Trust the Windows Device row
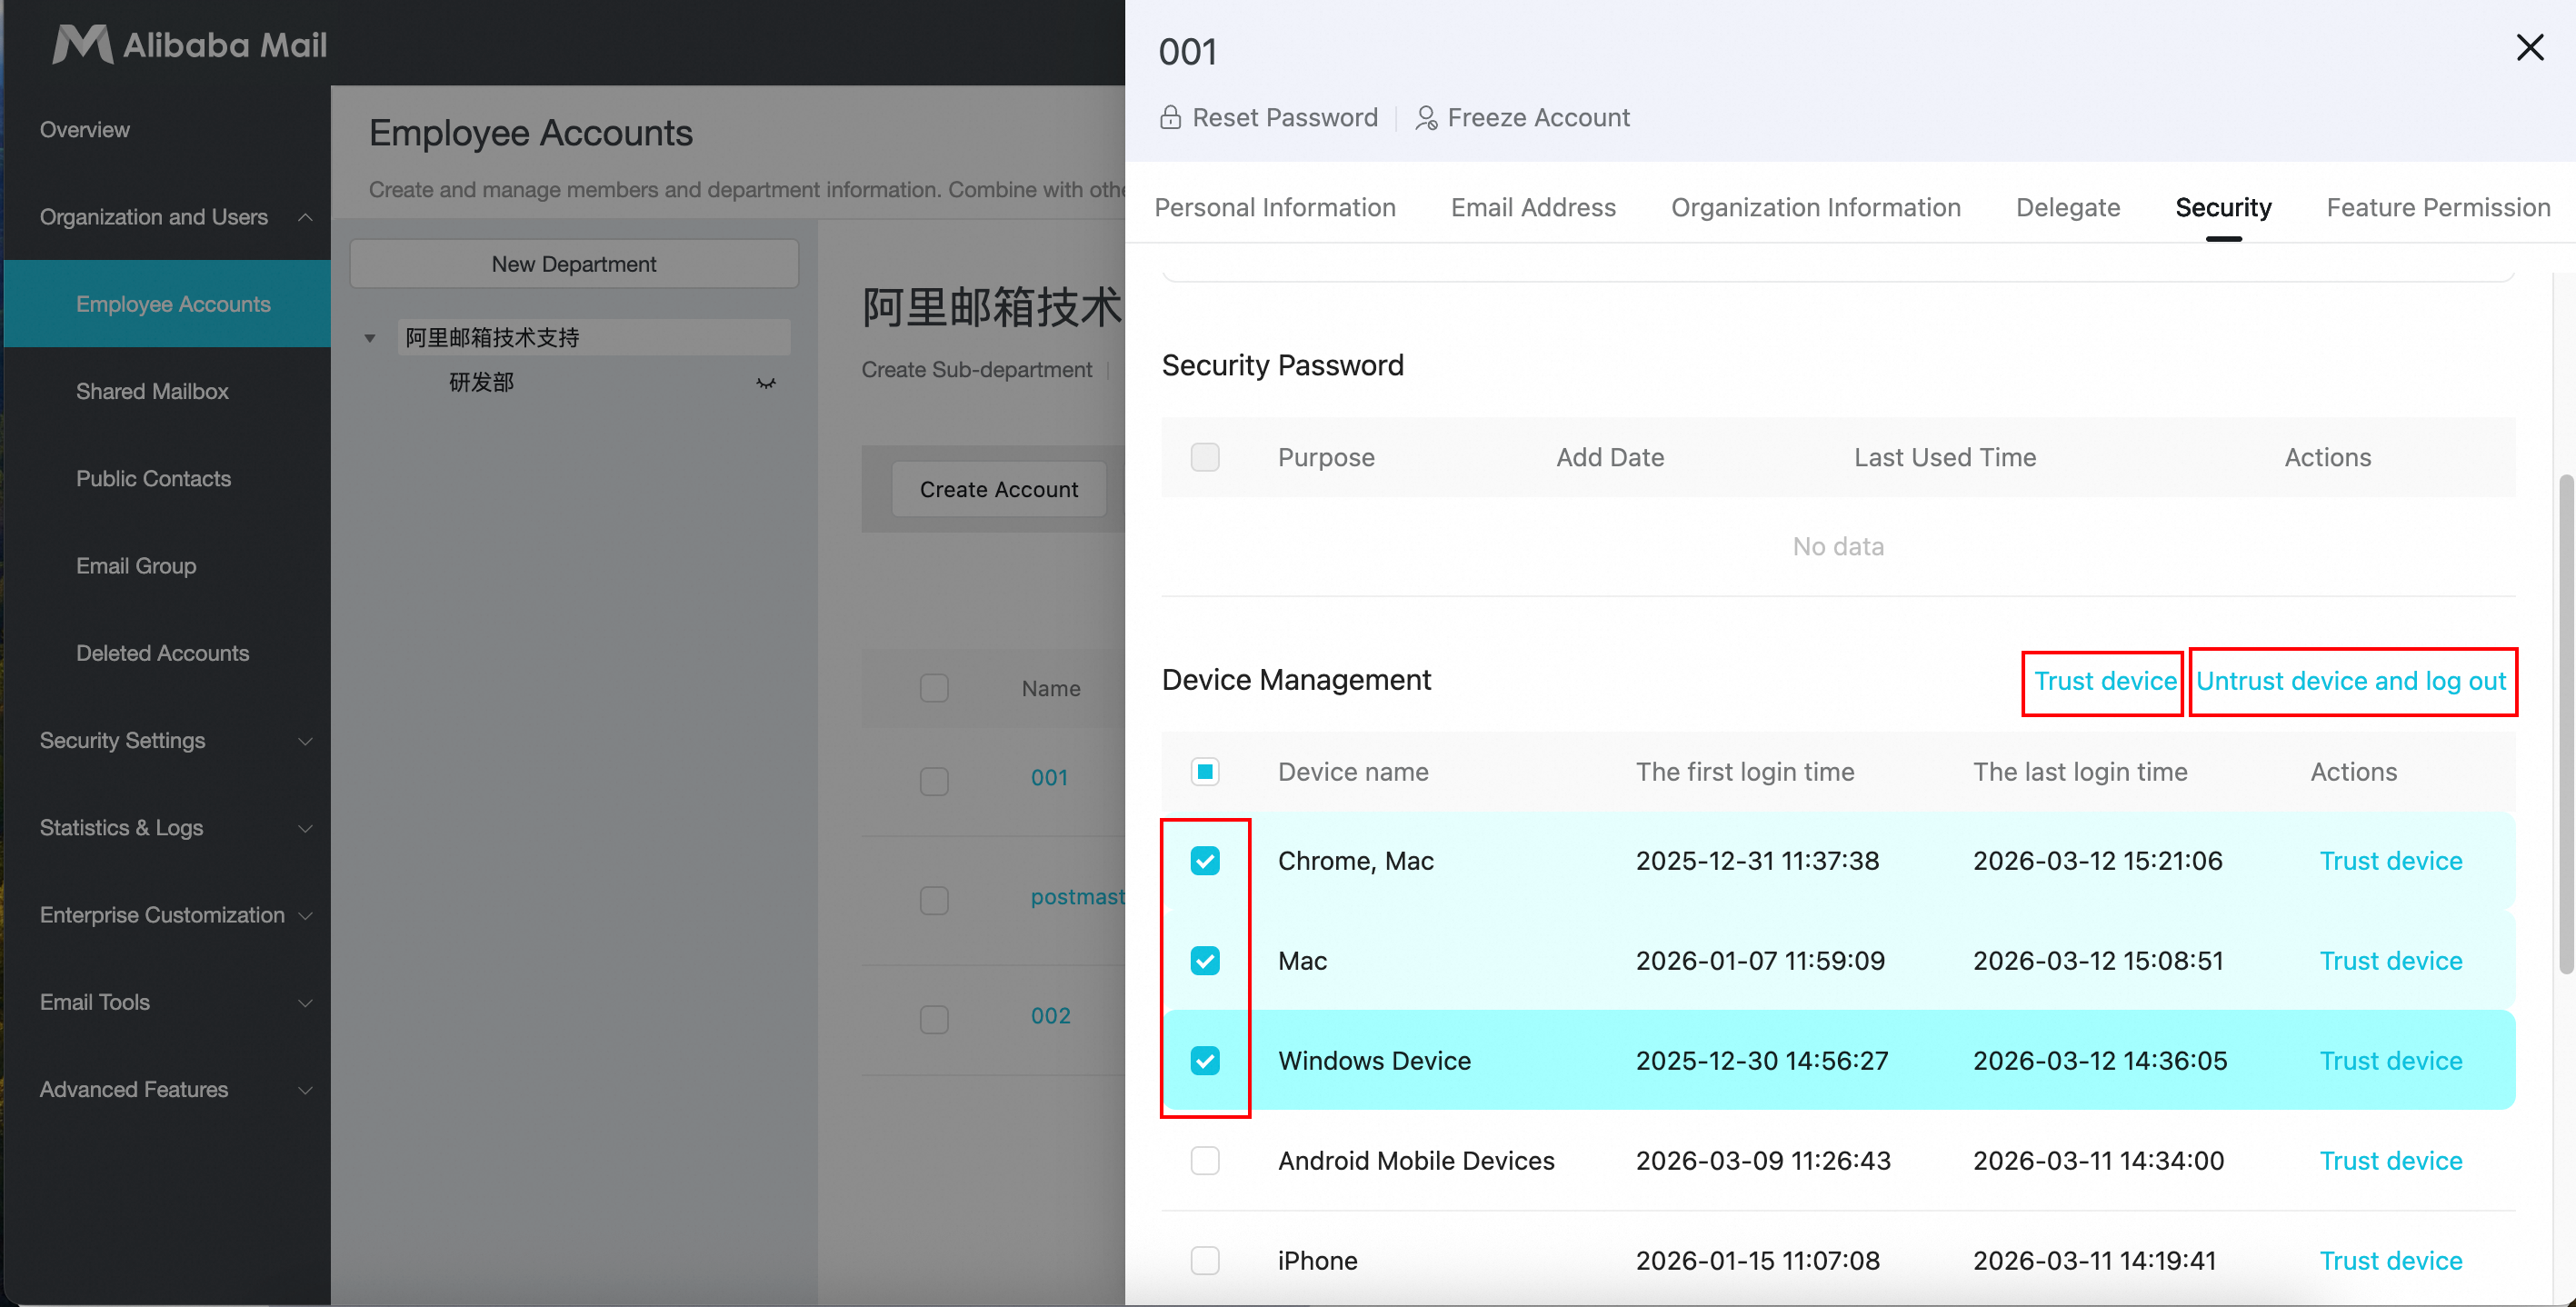Viewport: 2576px width, 1307px height. [x=2390, y=1060]
